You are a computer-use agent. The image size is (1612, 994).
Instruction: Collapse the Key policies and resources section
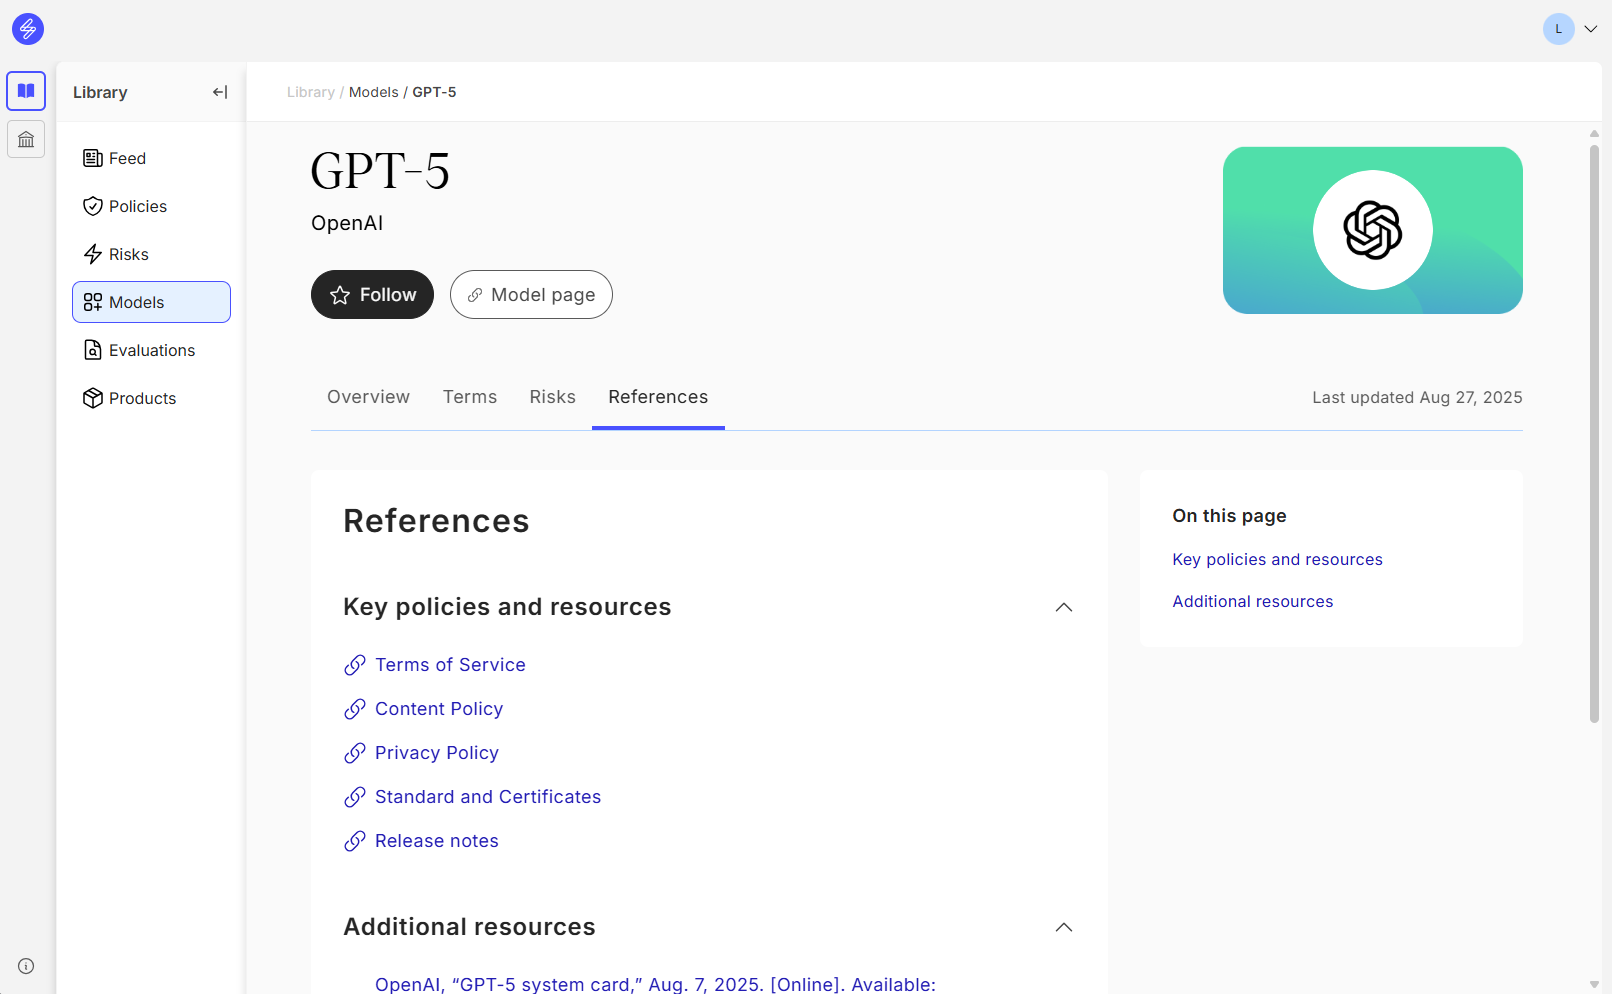pos(1064,608)
